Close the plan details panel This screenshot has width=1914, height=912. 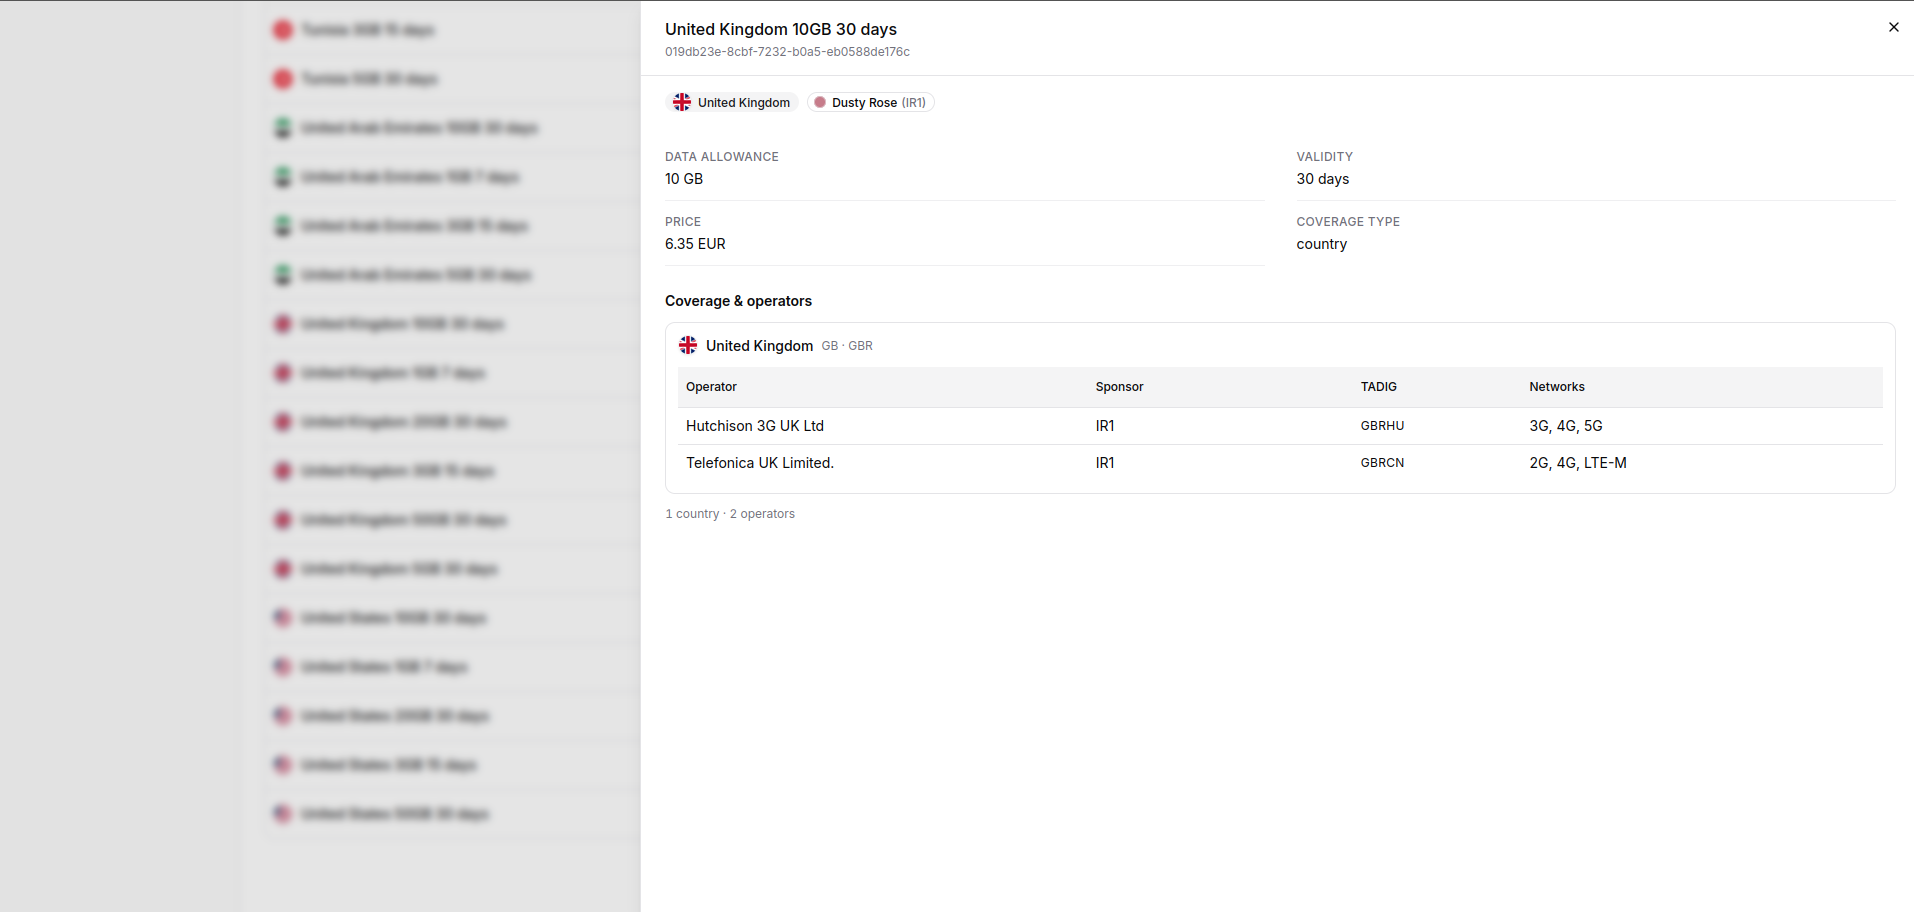click(x=1893, y=27)
